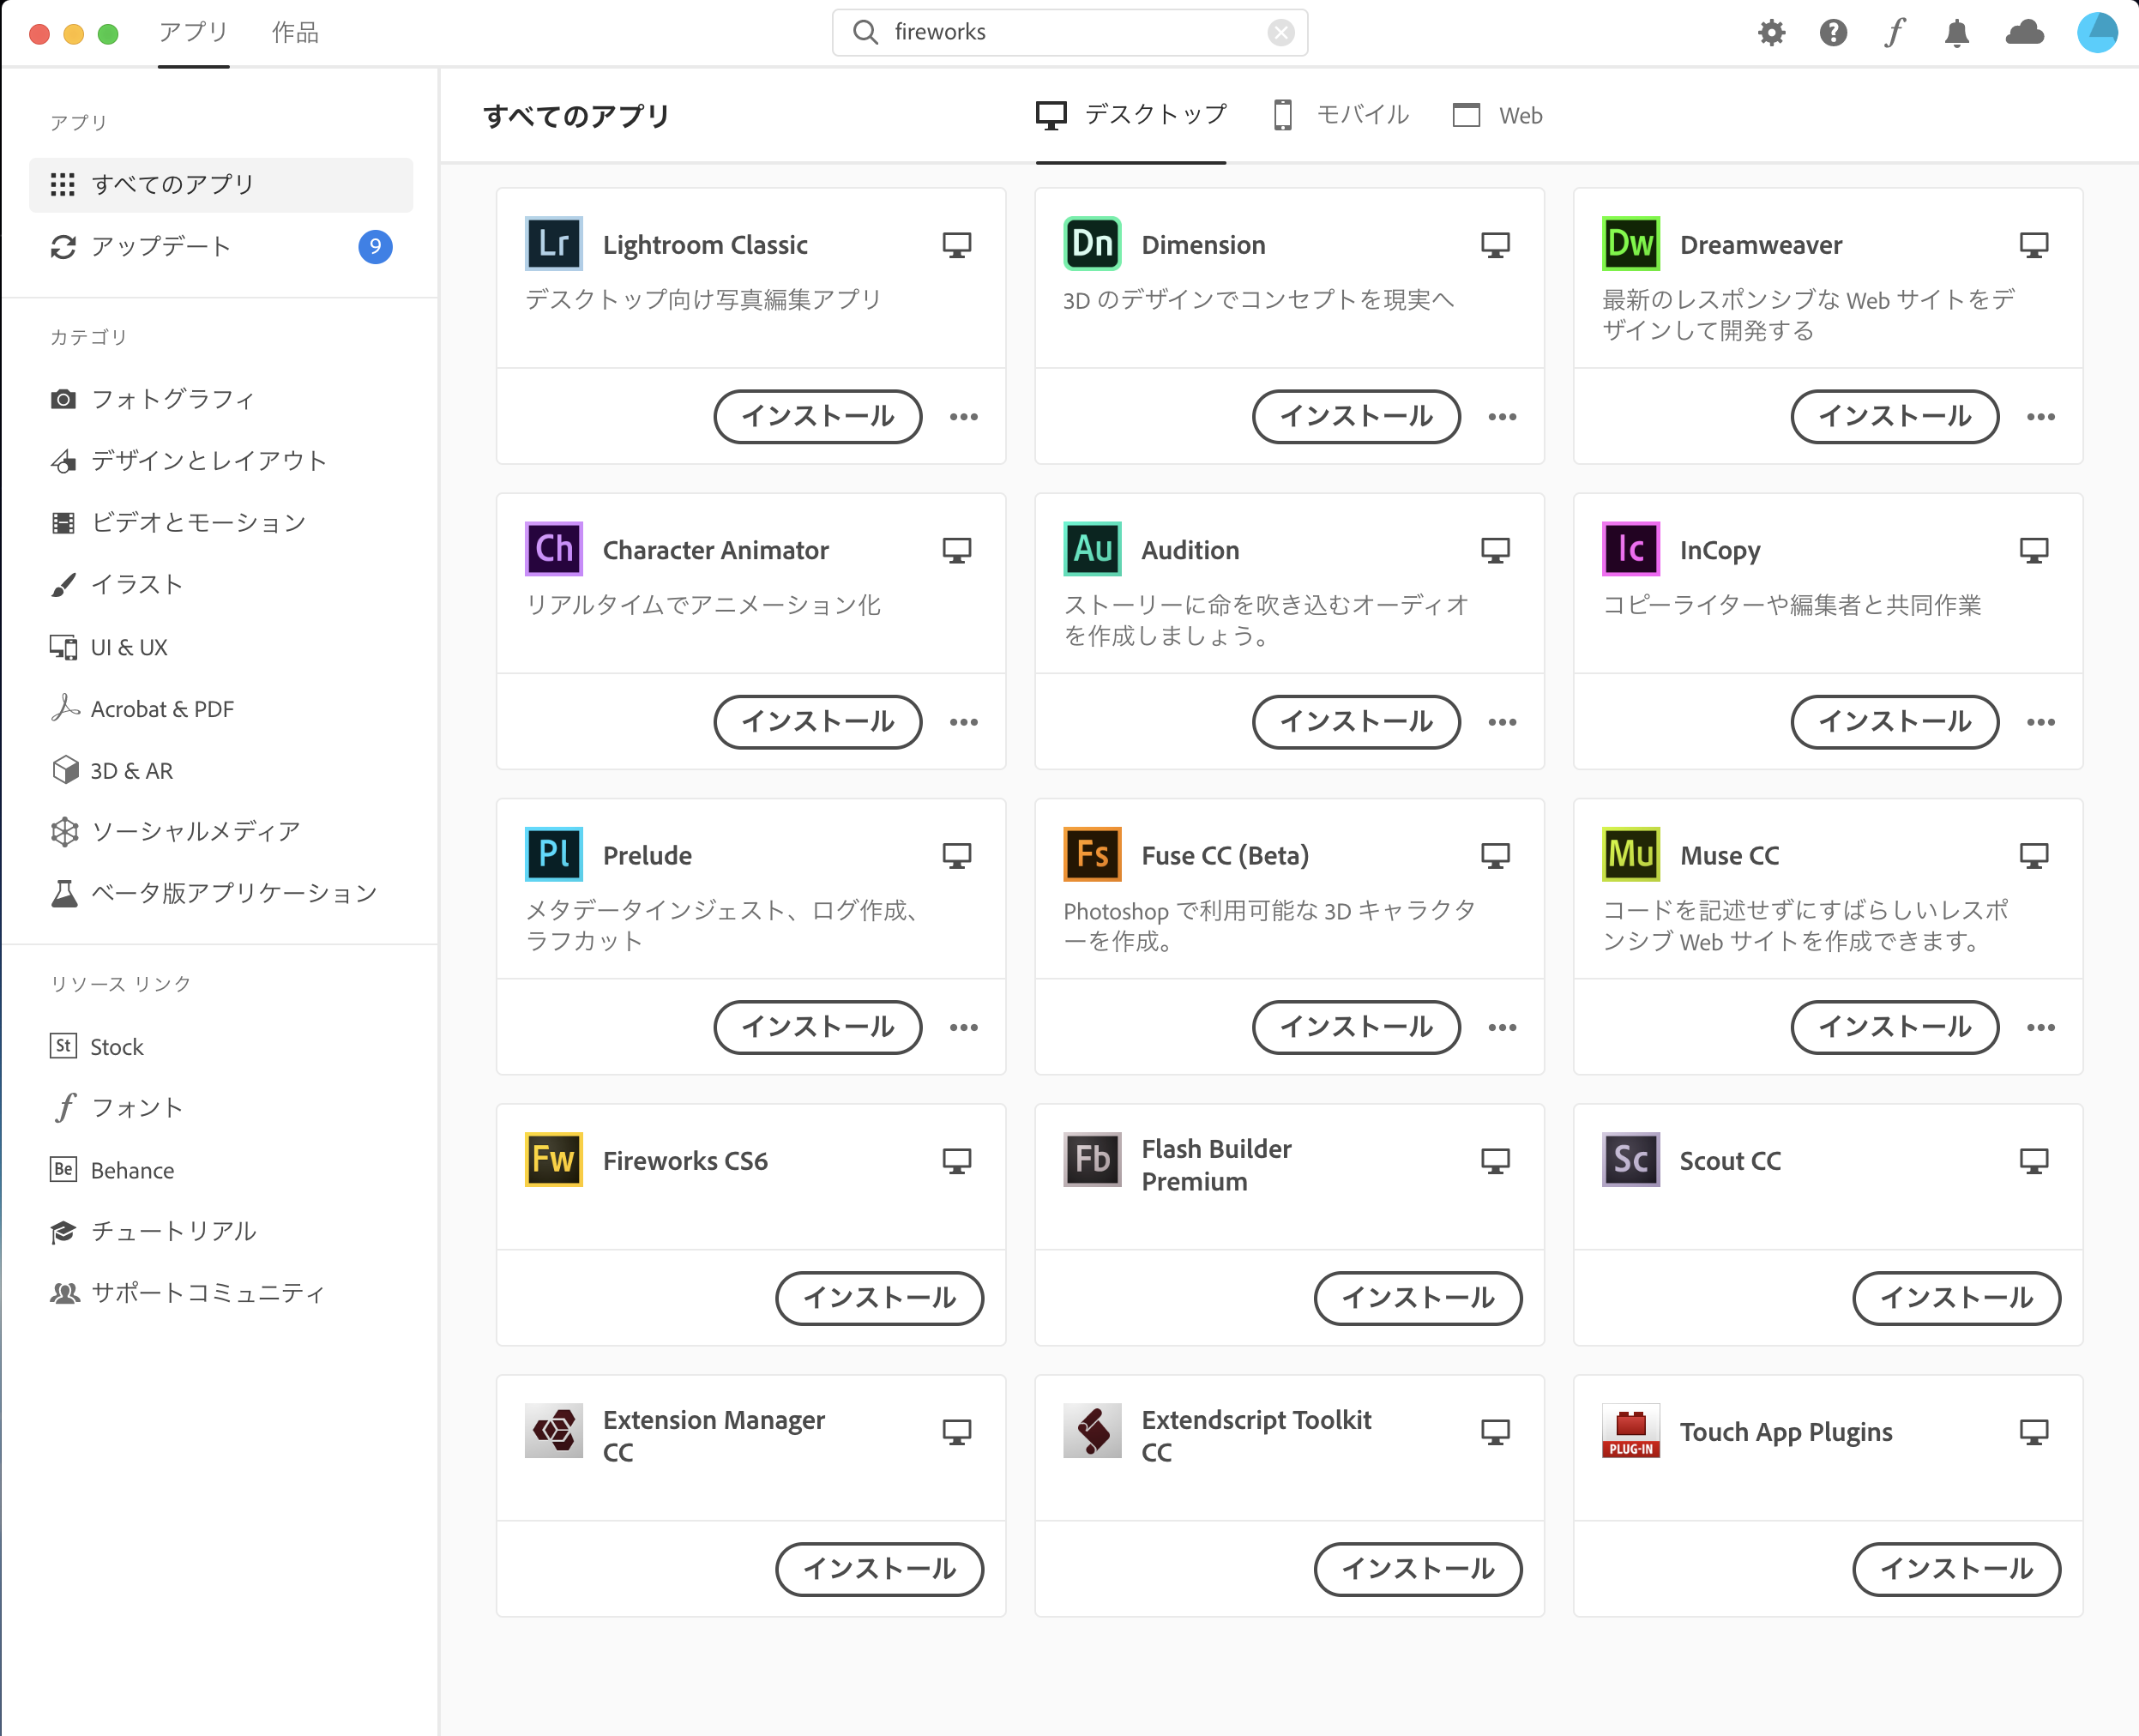Click the Audition Au app icon
This screenshot has height=1736, width=2139.
coord(1091,548)
